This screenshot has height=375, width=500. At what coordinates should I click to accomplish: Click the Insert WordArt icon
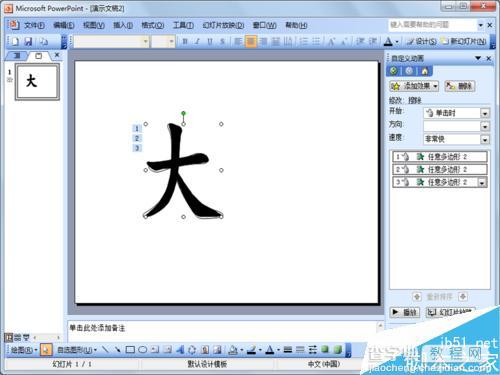(x=180, y=350)
